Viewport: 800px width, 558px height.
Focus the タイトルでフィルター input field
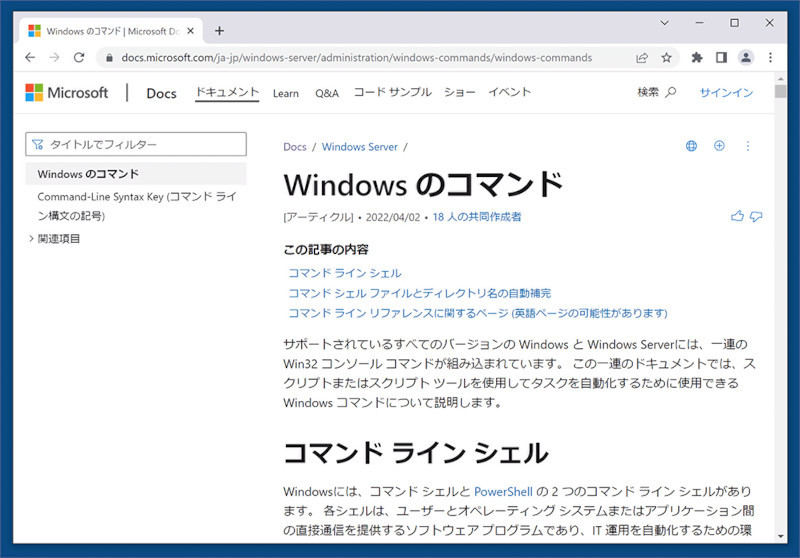pyautogui.click(x=136, y=144)
